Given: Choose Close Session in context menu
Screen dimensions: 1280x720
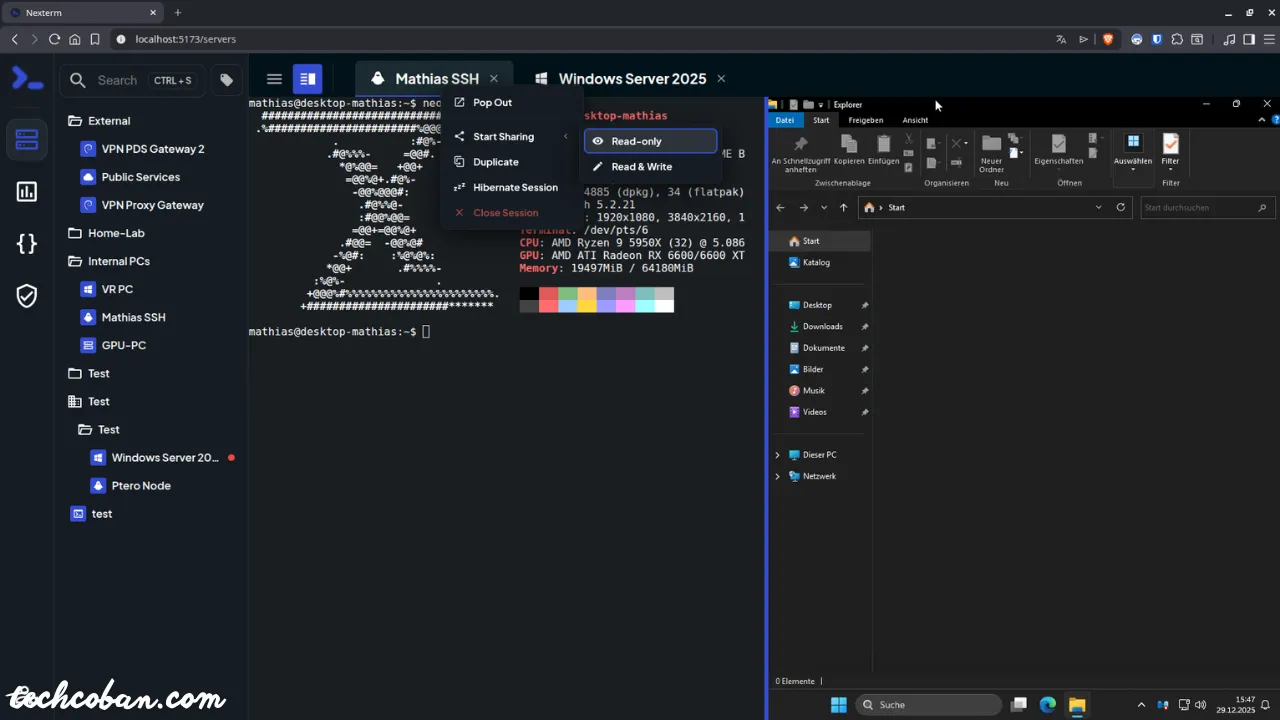Looking at the screenshot, I should pyautogui.click(x=511, y=212).
